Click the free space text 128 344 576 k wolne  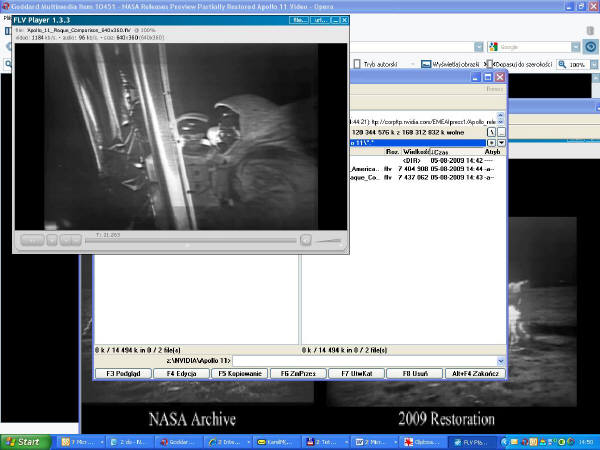pyautogui.click(x=408, y=132)
